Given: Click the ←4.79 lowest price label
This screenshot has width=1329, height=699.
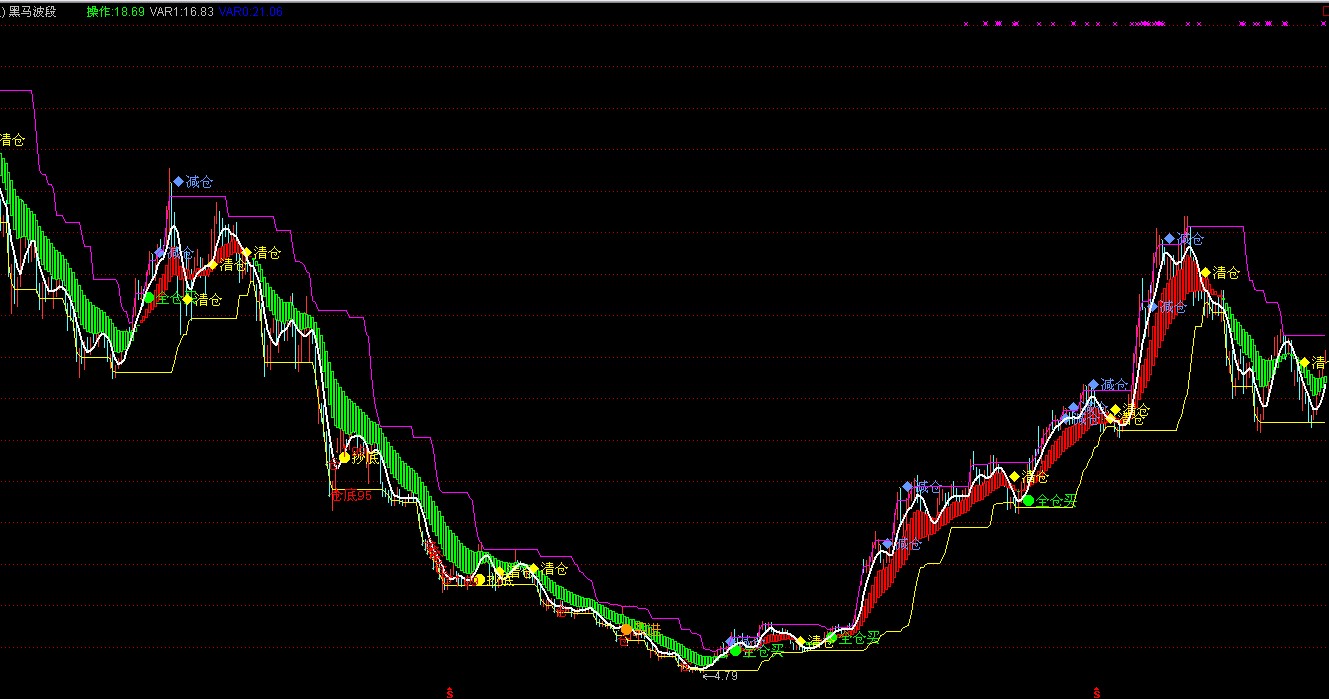Looking at the screenshot, I should pyautogui.click(x=720, y=676).
